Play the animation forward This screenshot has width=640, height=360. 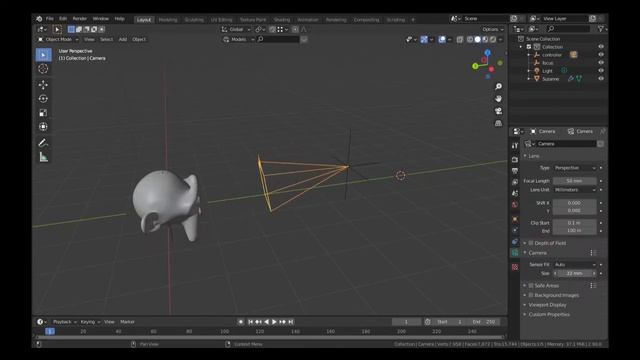tap(274, 322)
